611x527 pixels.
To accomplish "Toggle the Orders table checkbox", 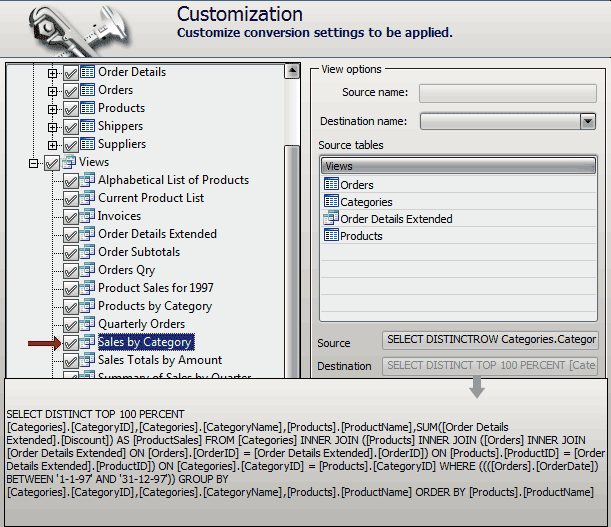I will [71, 91].
